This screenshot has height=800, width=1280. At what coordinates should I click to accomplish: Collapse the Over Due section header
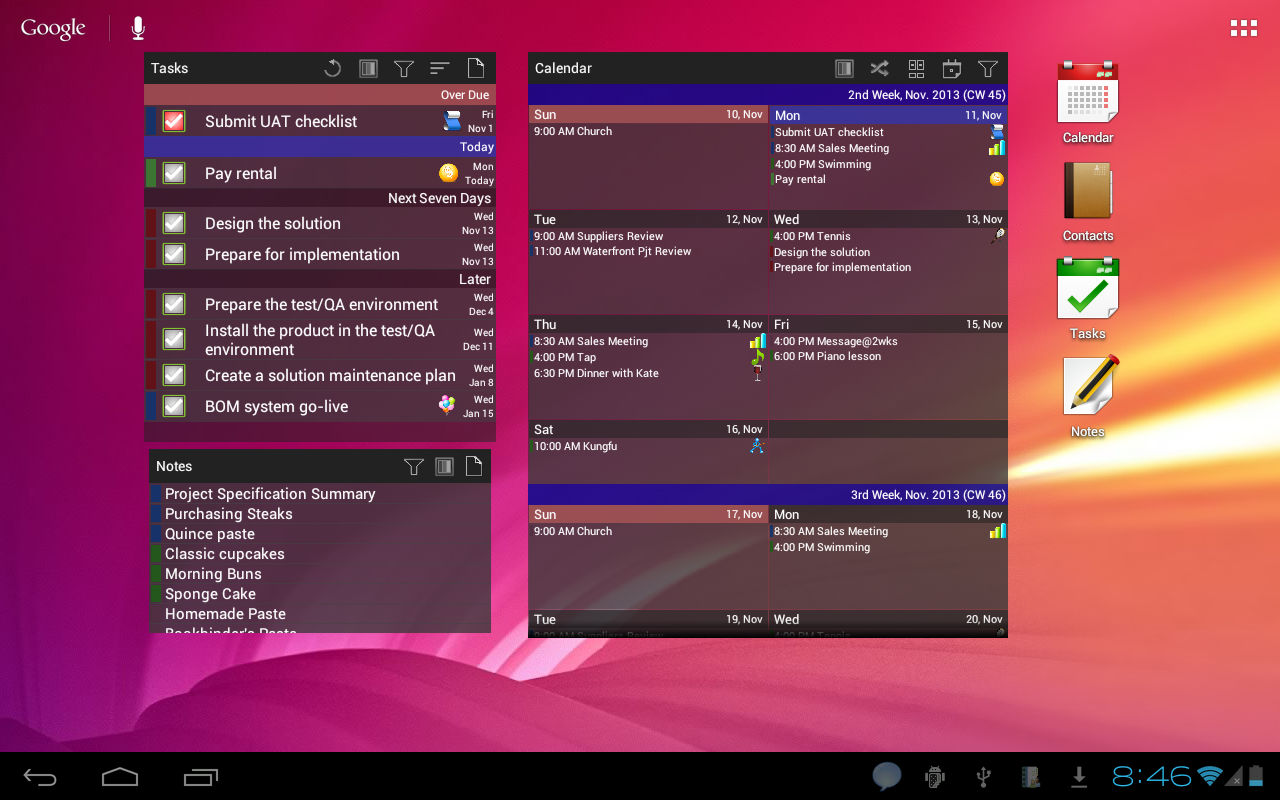pyautogui.click(x=320, y=95)
